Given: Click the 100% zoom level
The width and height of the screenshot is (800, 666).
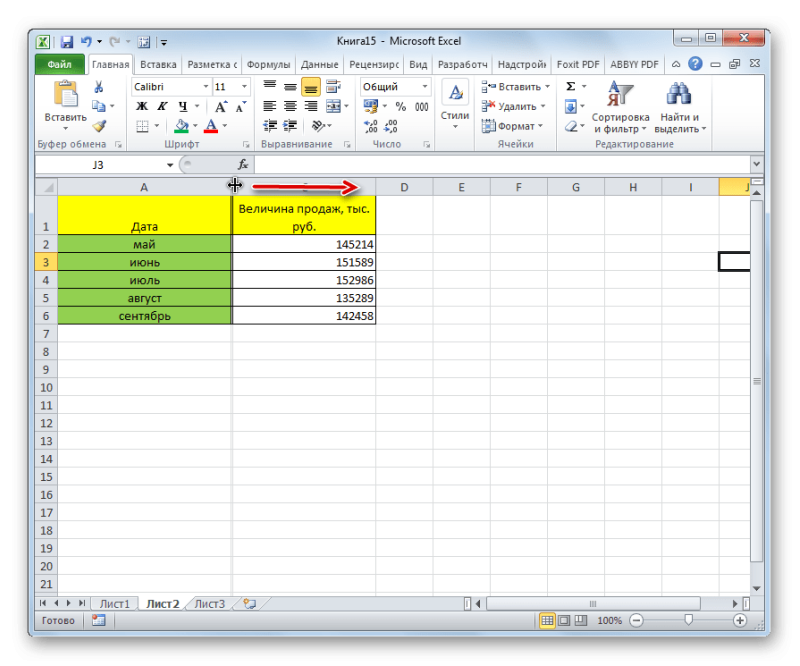Looking at the screenshot, I should [609, 621].
